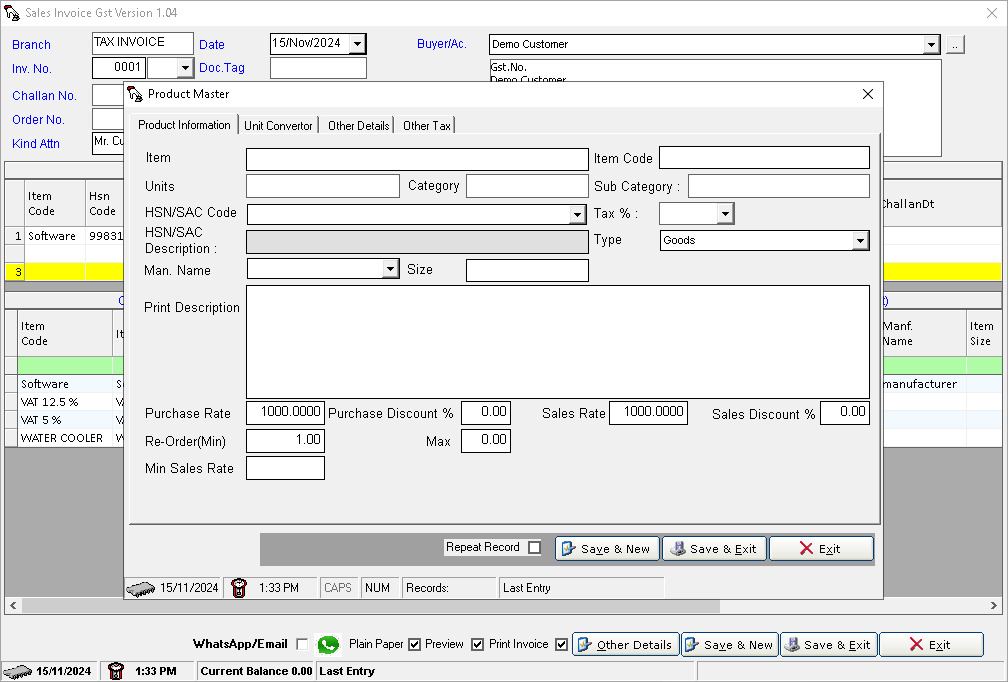Click the green WhatsApp icon
The width and height of the screenshot is (1008, 682).
tap(328, 644)
